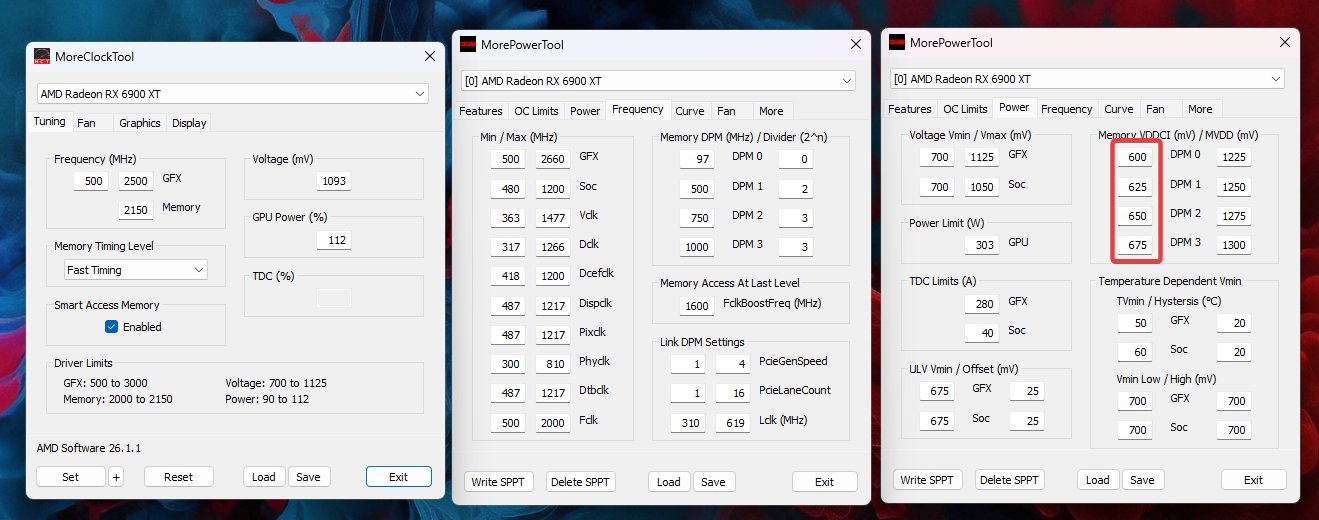Open the GPU dropdown in MoreClockTool
1319x520 pixels.
click(x=231, y=94)
